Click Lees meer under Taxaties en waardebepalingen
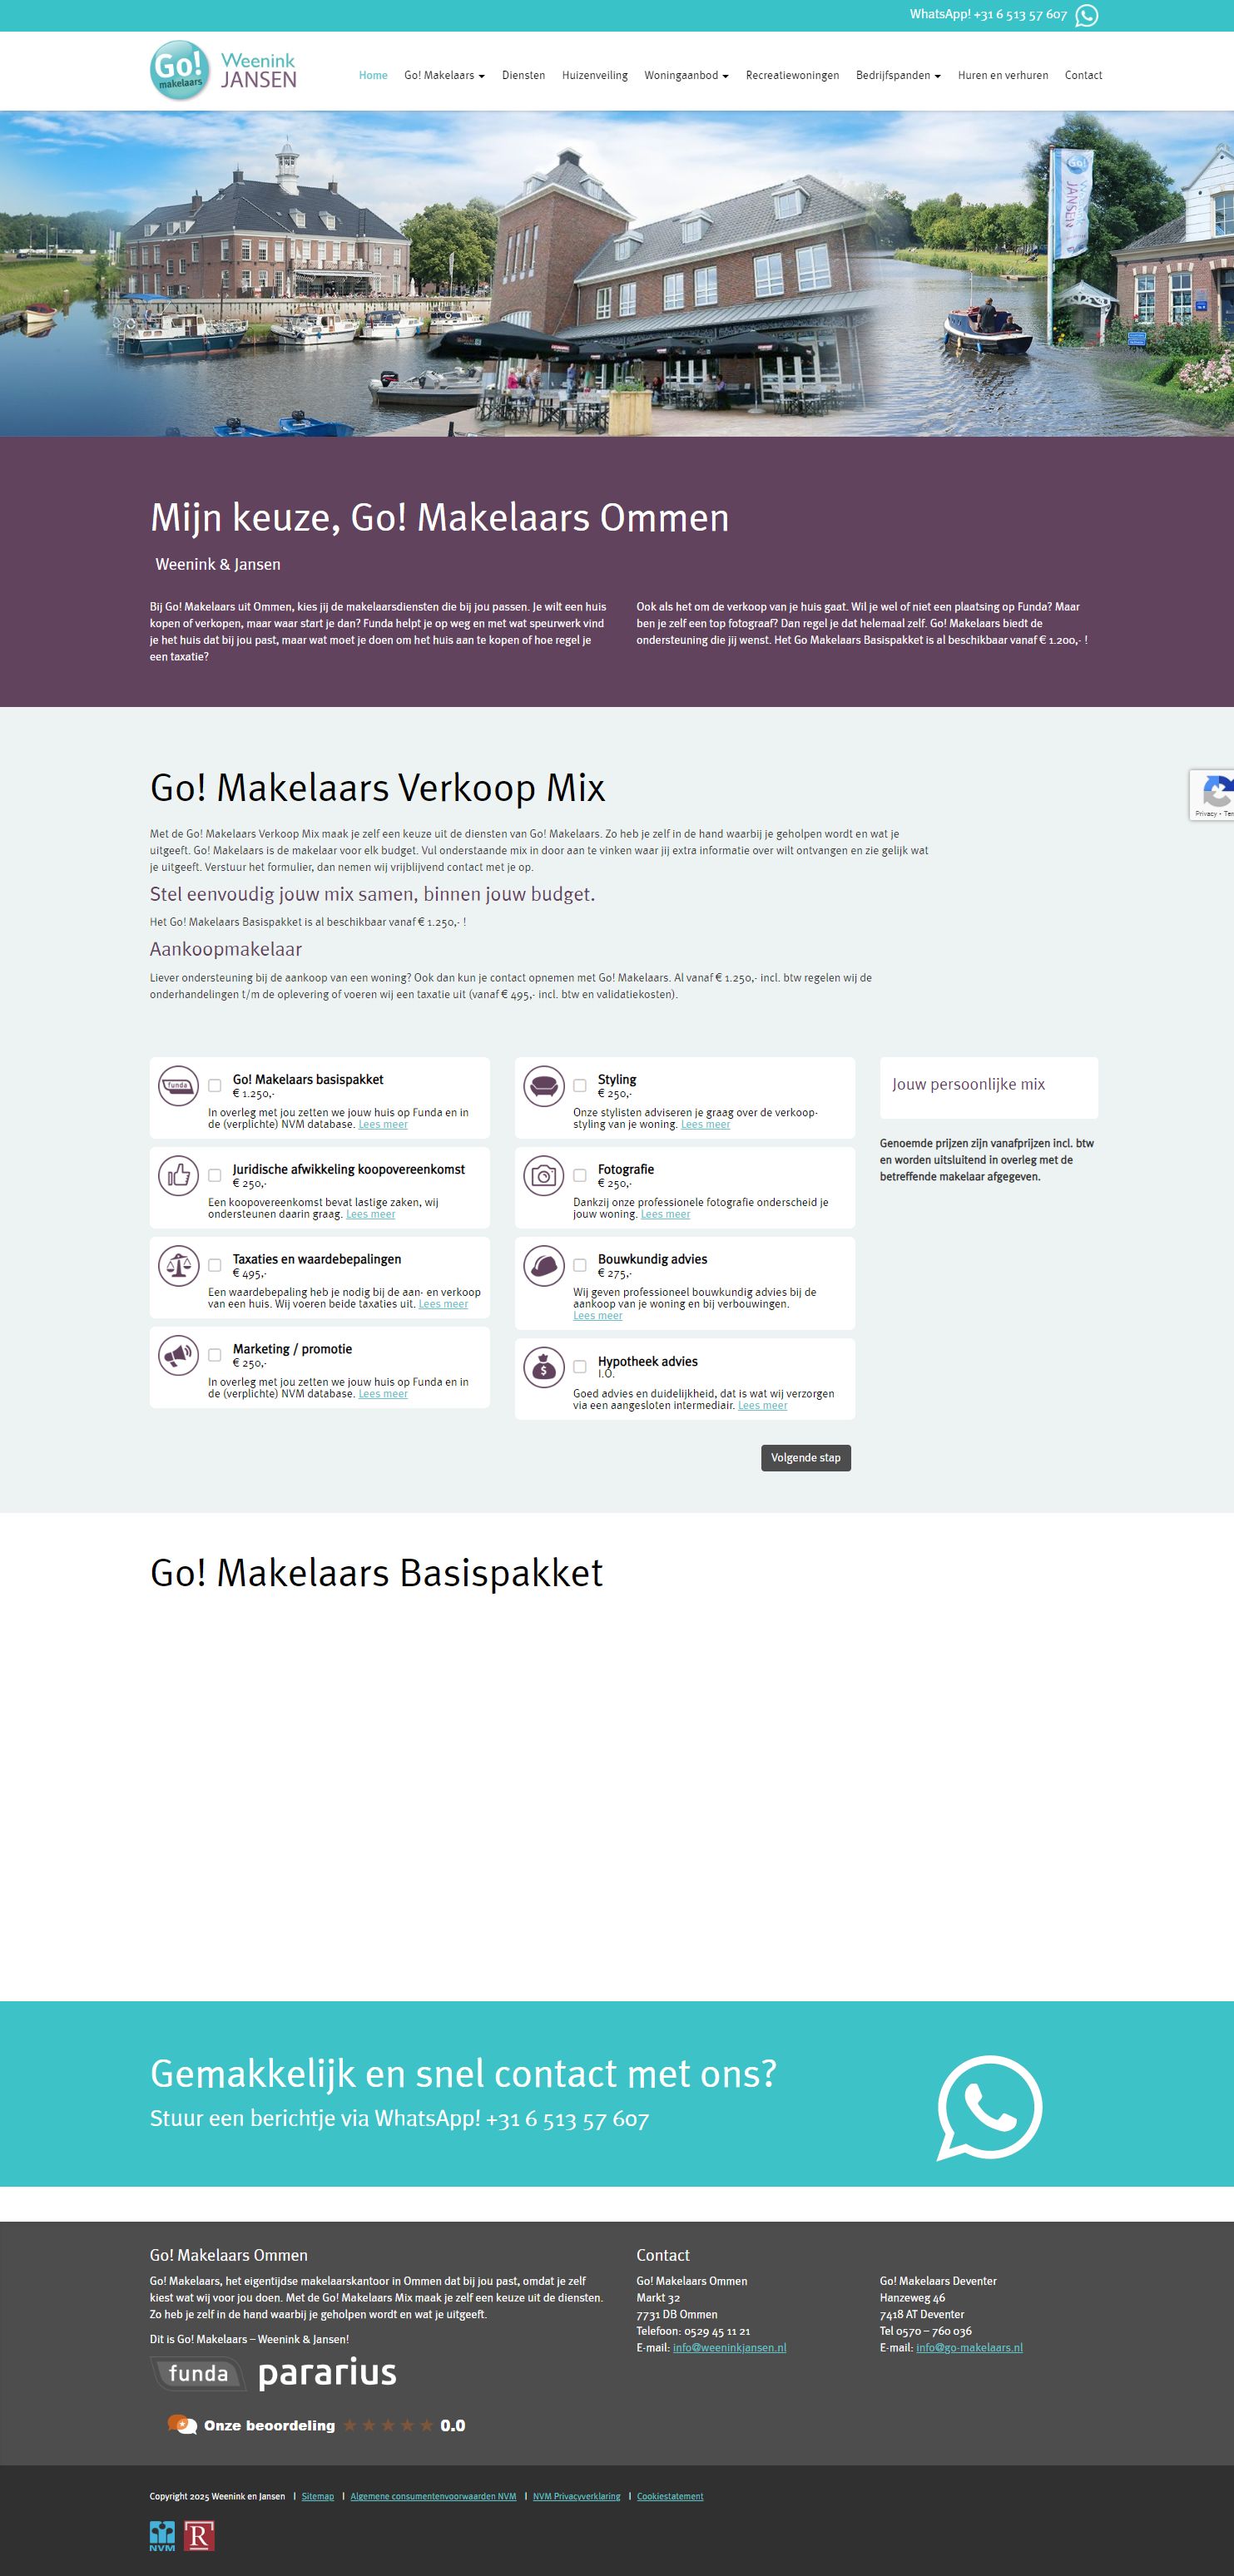 coord(443,1304)
